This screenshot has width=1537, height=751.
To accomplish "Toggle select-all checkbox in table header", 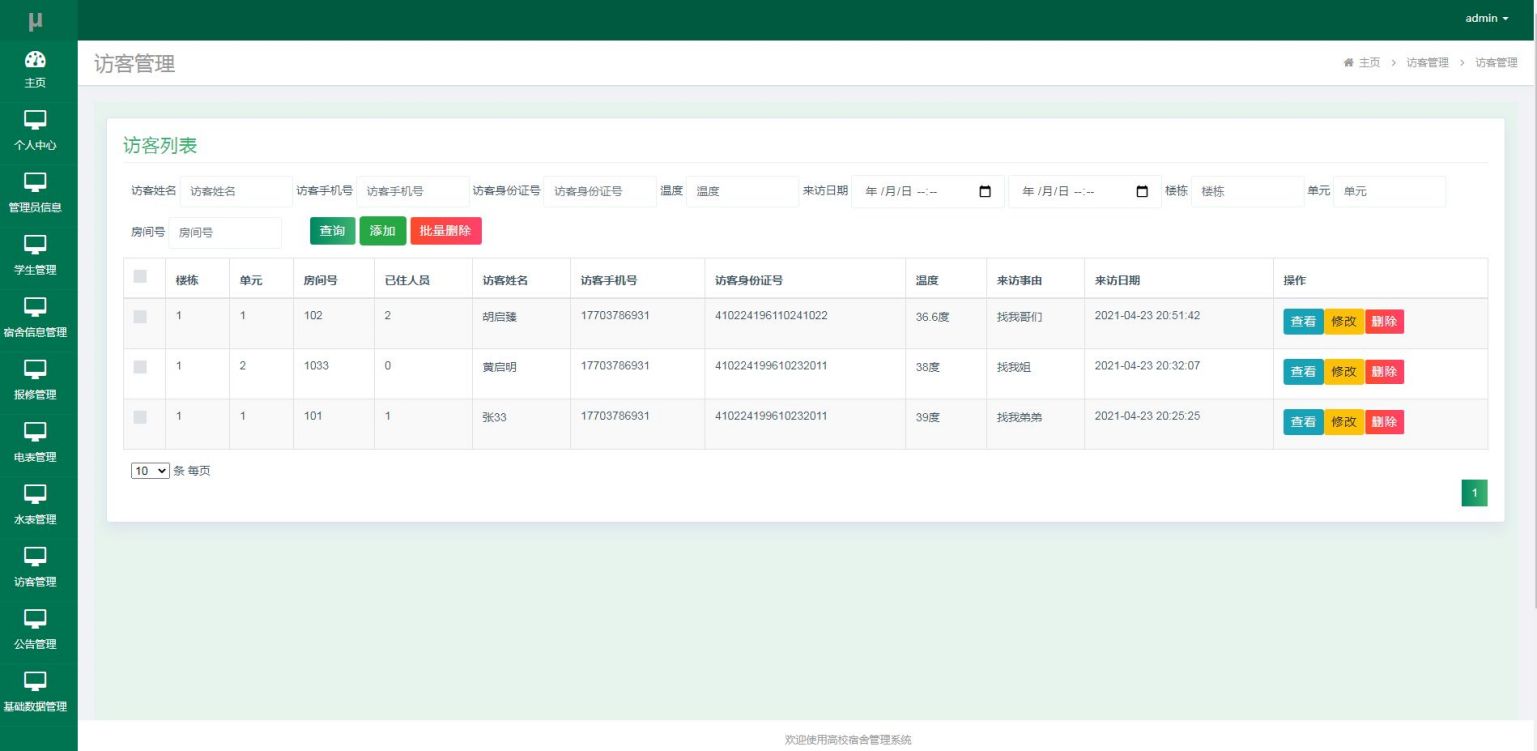I will pos(140,276).
